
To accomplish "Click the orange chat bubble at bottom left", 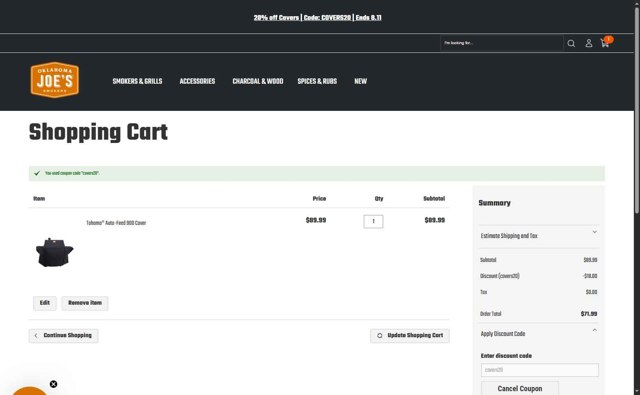I will pyautogui.click(x=29, y=391).
